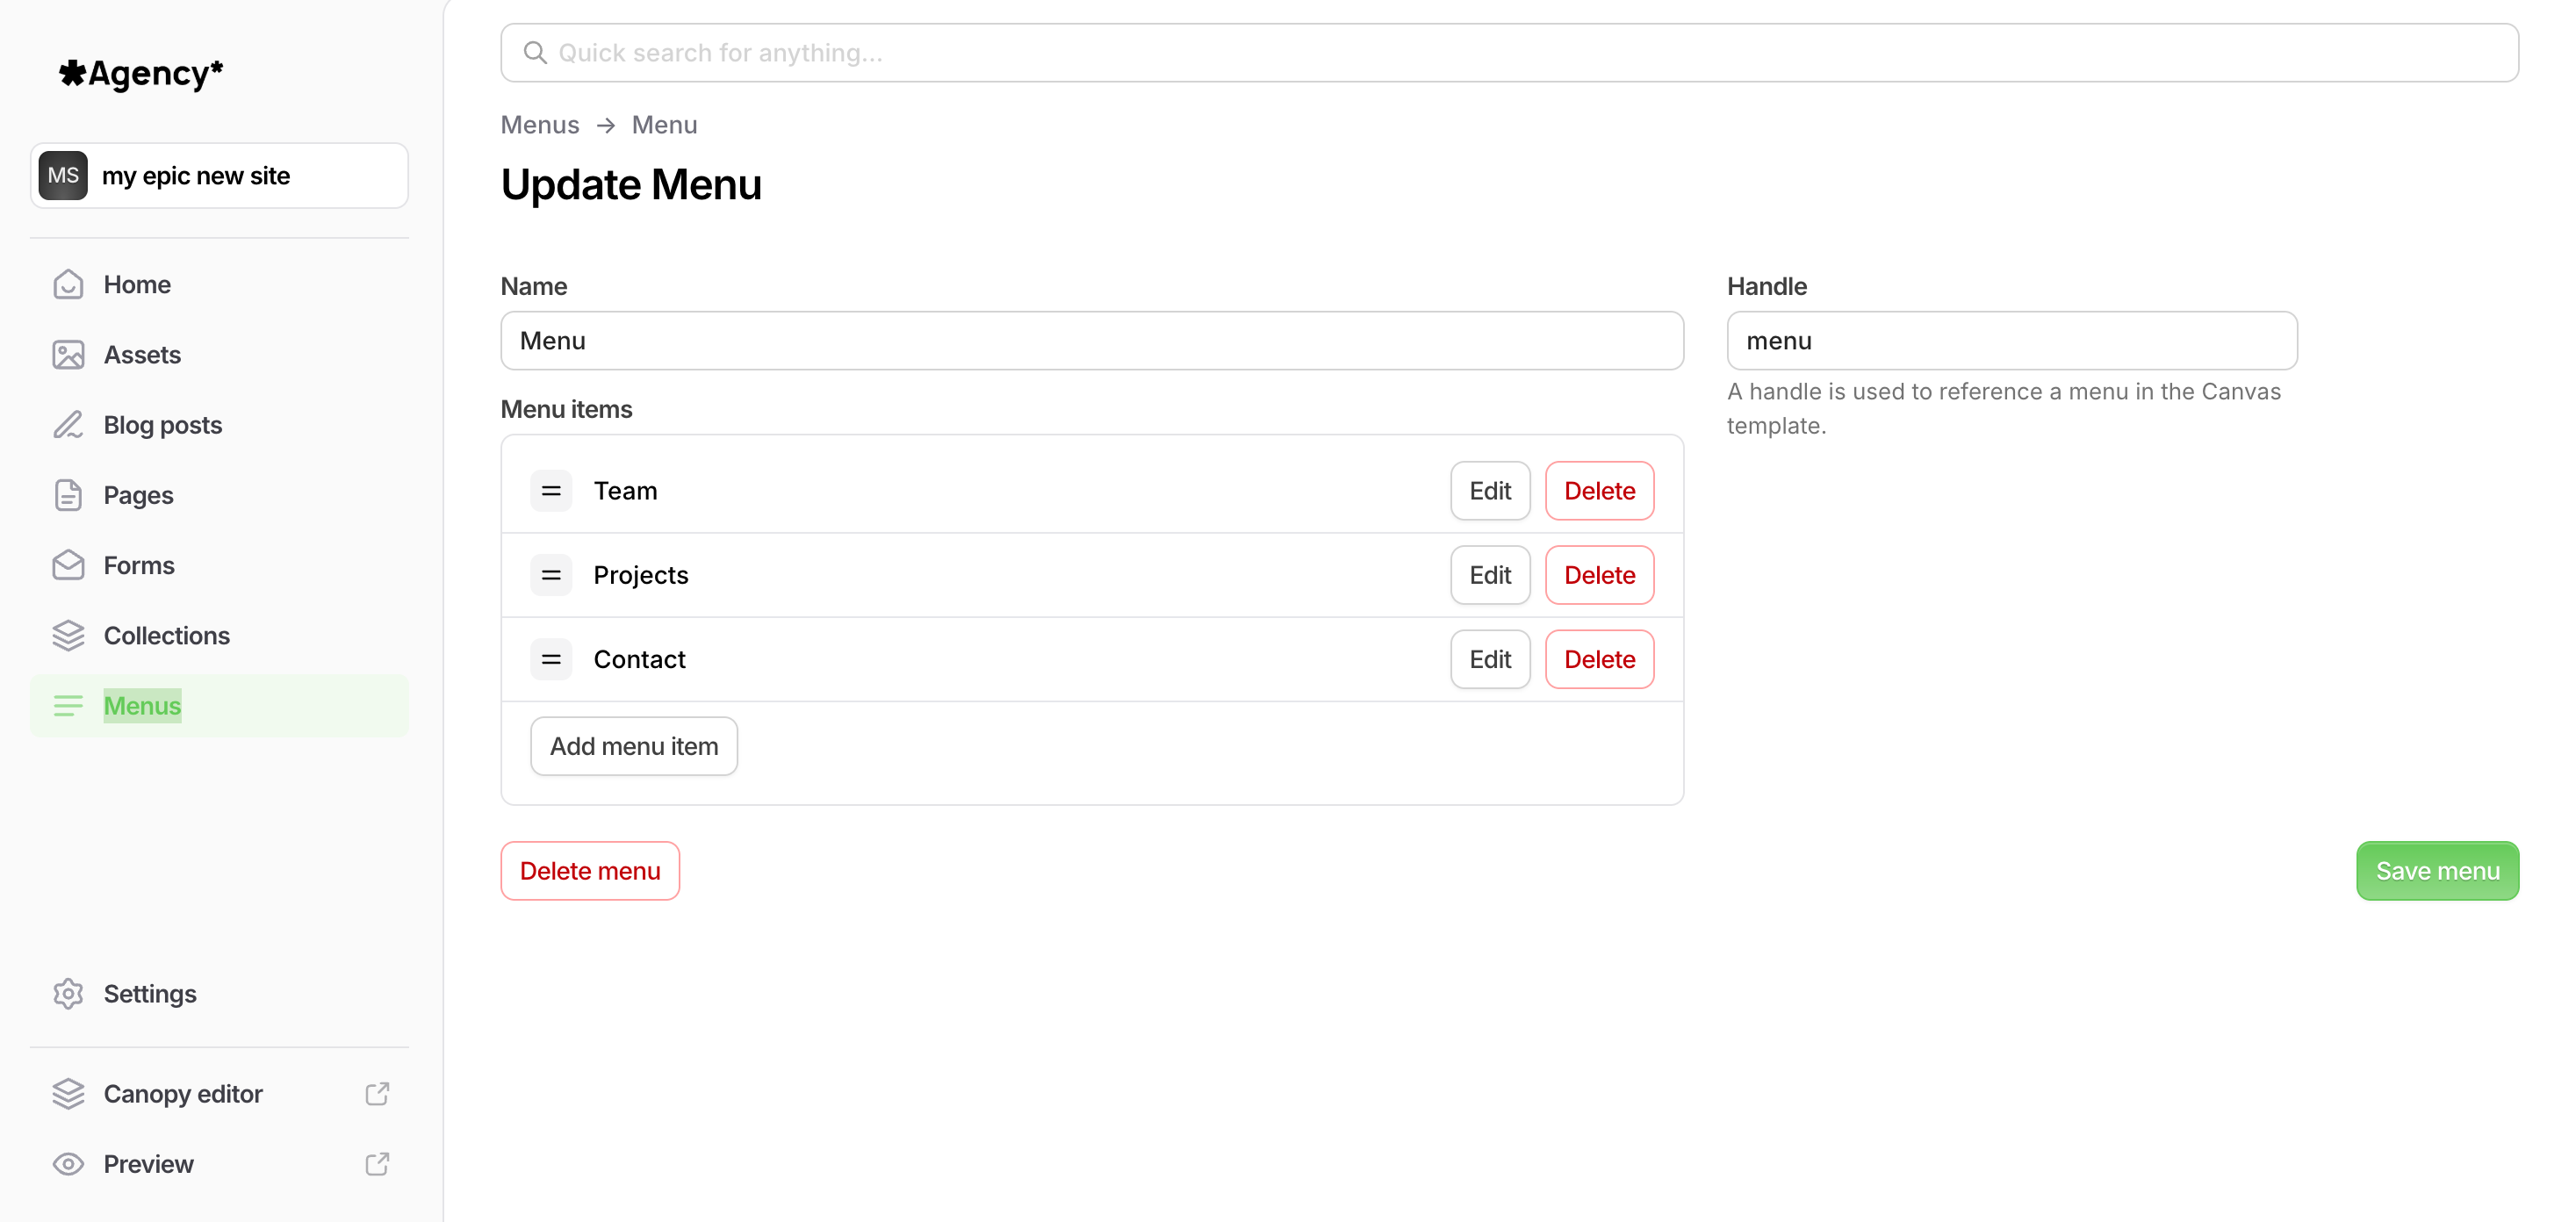Click the drag handle beside Team
This screenshot has width=2576, height=1222.
coord(551,490)
